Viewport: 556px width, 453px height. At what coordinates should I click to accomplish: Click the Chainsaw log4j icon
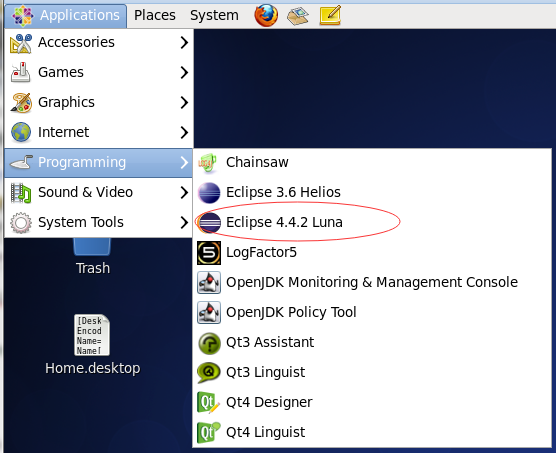tap(207, 163)
